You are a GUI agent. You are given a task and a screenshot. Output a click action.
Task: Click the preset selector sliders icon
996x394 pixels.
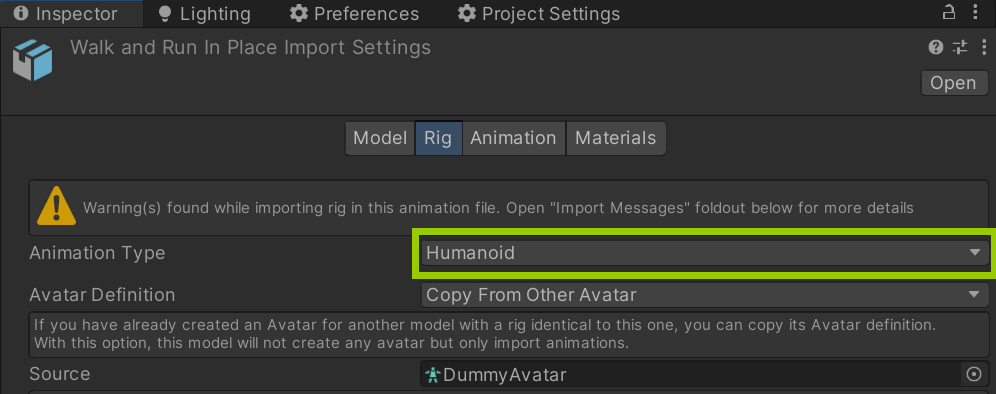(960, 47)
